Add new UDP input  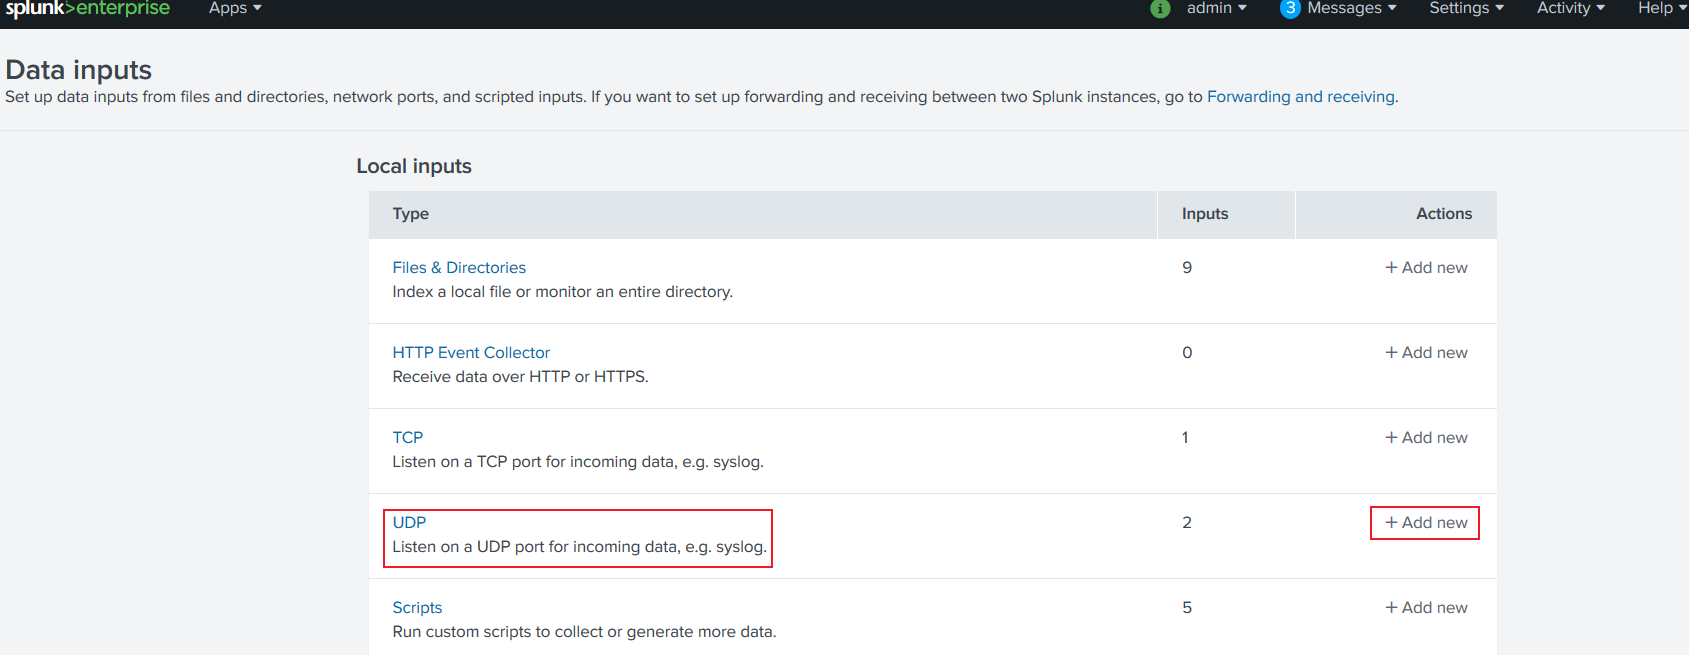coord(1426,523)
